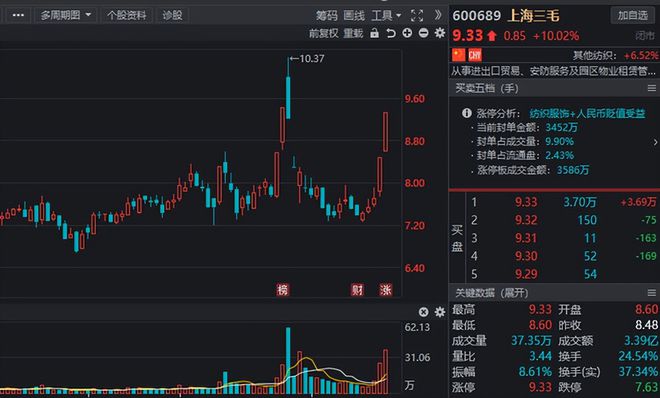Click the tallest cyan volume bar
The image size is (660, 398).
point(288,361)
